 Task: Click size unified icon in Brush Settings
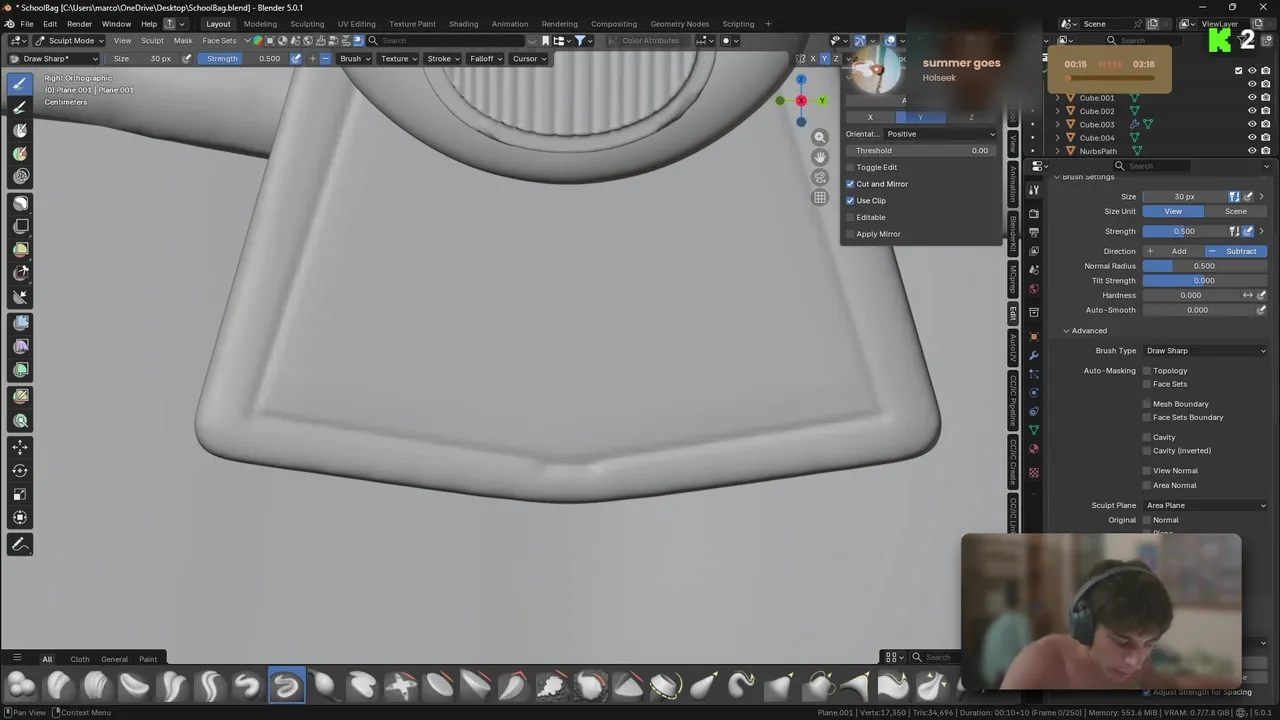pos(1235,197)
